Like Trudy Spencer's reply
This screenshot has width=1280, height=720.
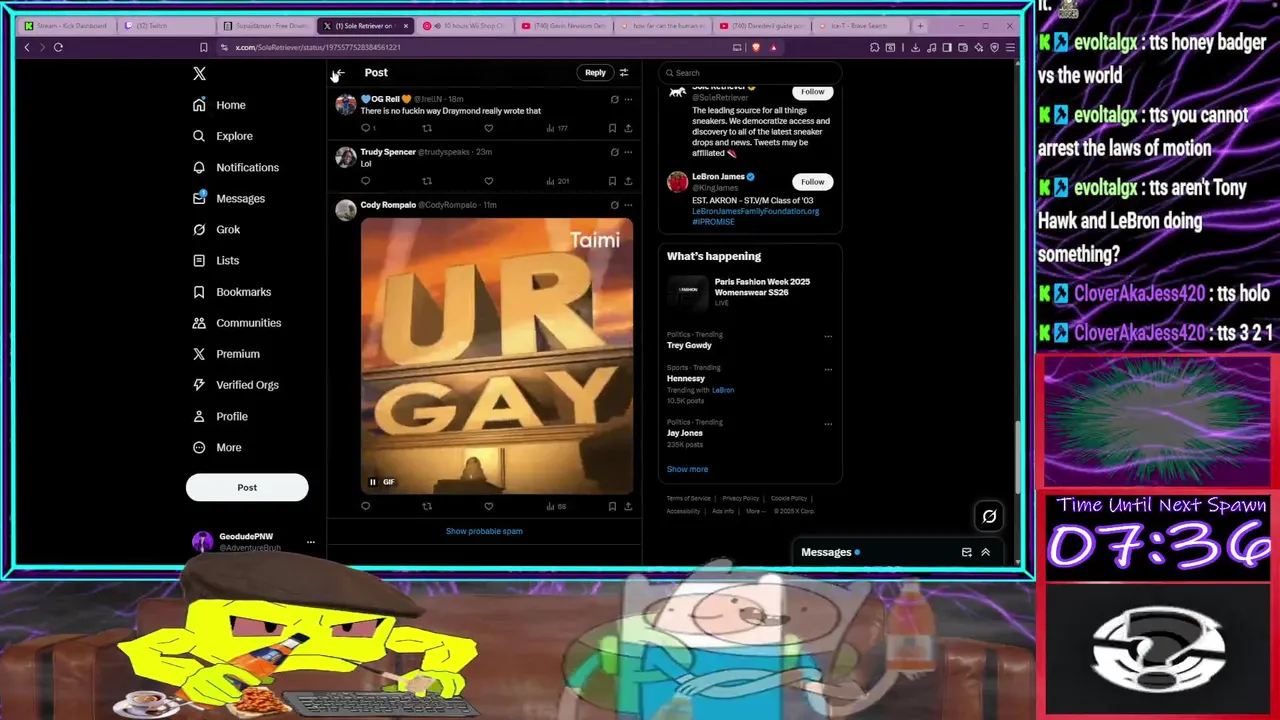488,181
